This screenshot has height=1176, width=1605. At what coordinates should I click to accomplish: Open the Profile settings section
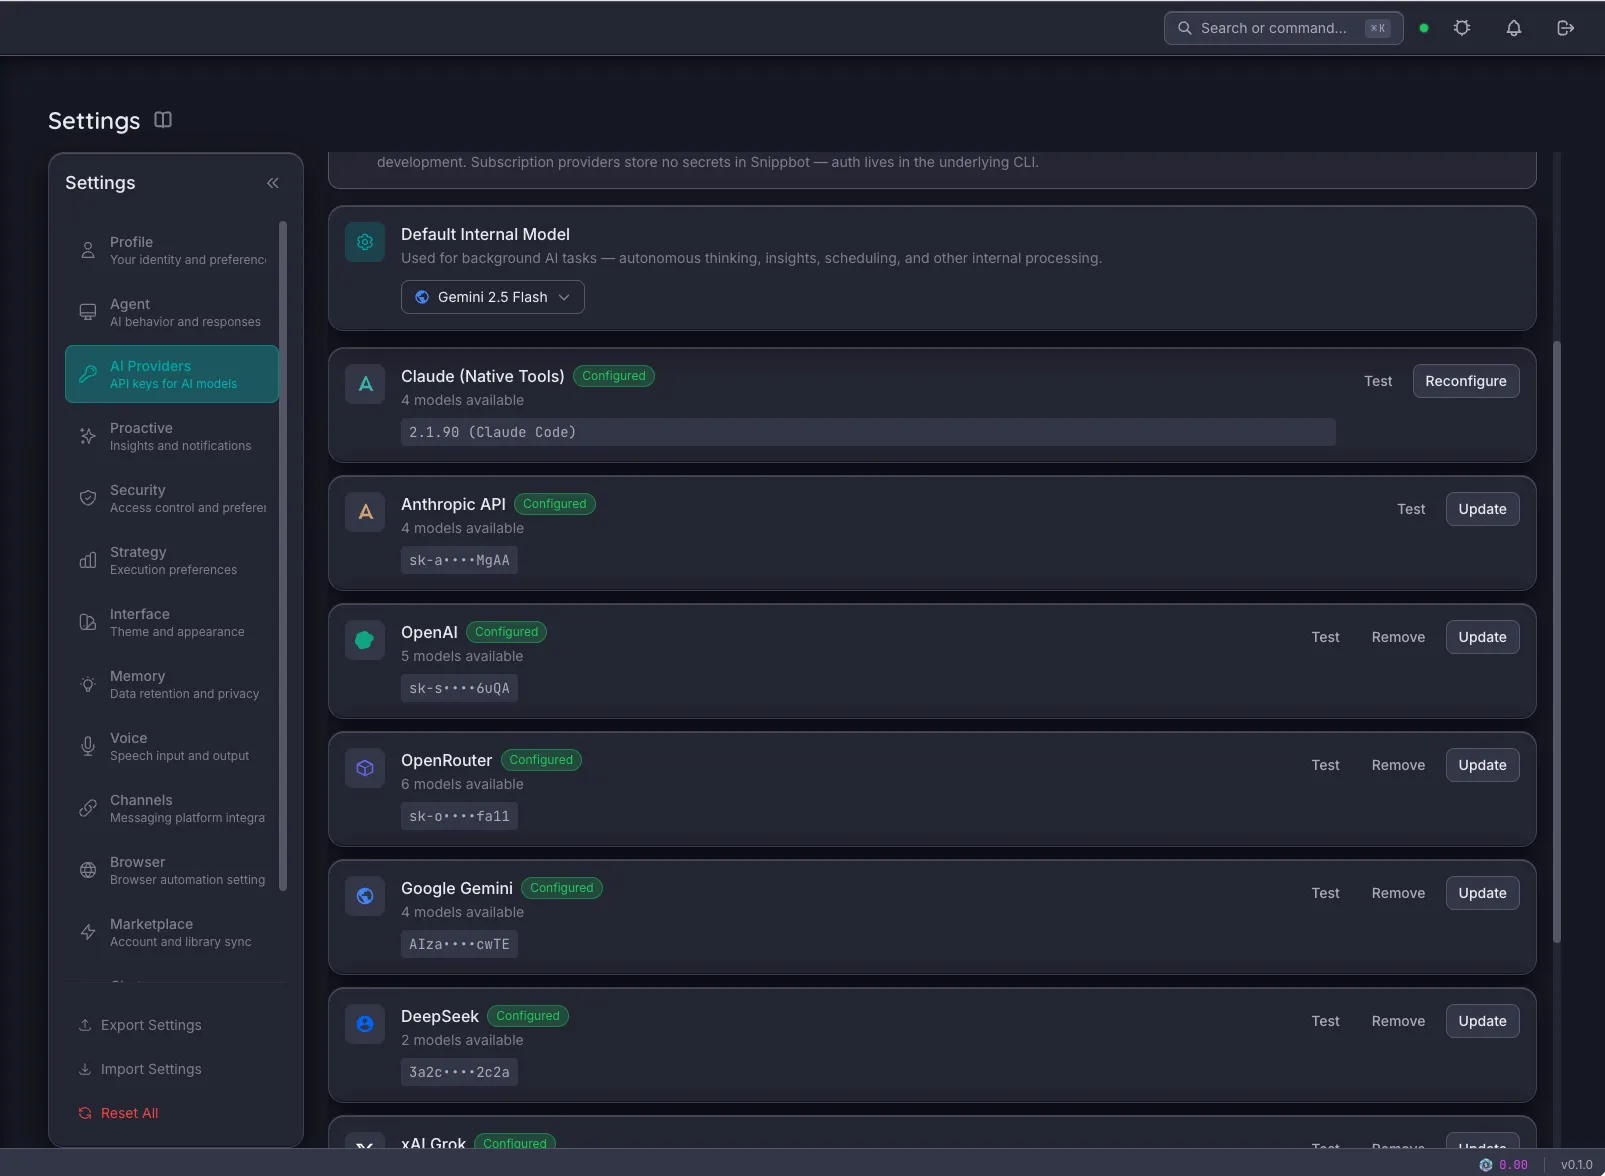(172, 250)
